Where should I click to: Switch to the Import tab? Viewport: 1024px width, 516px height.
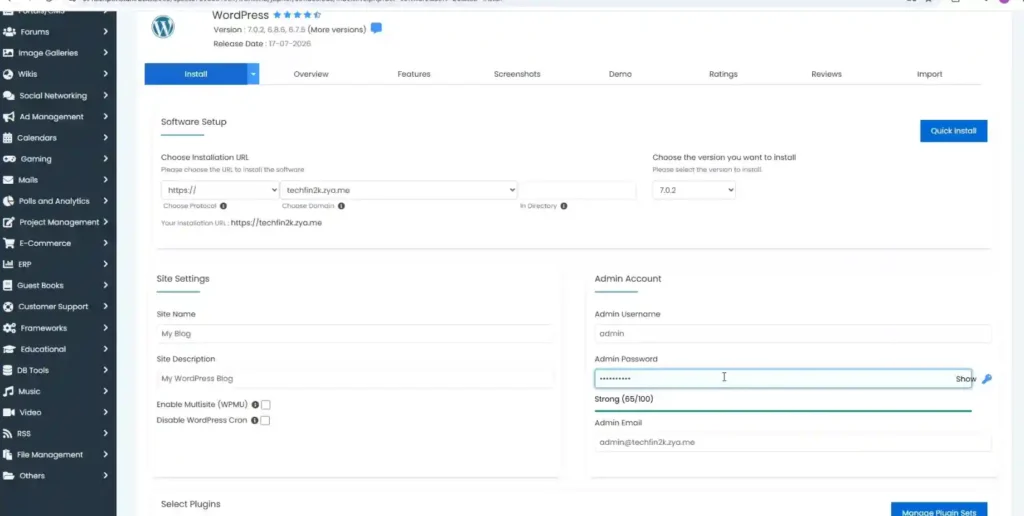click(x=929, y=74)
